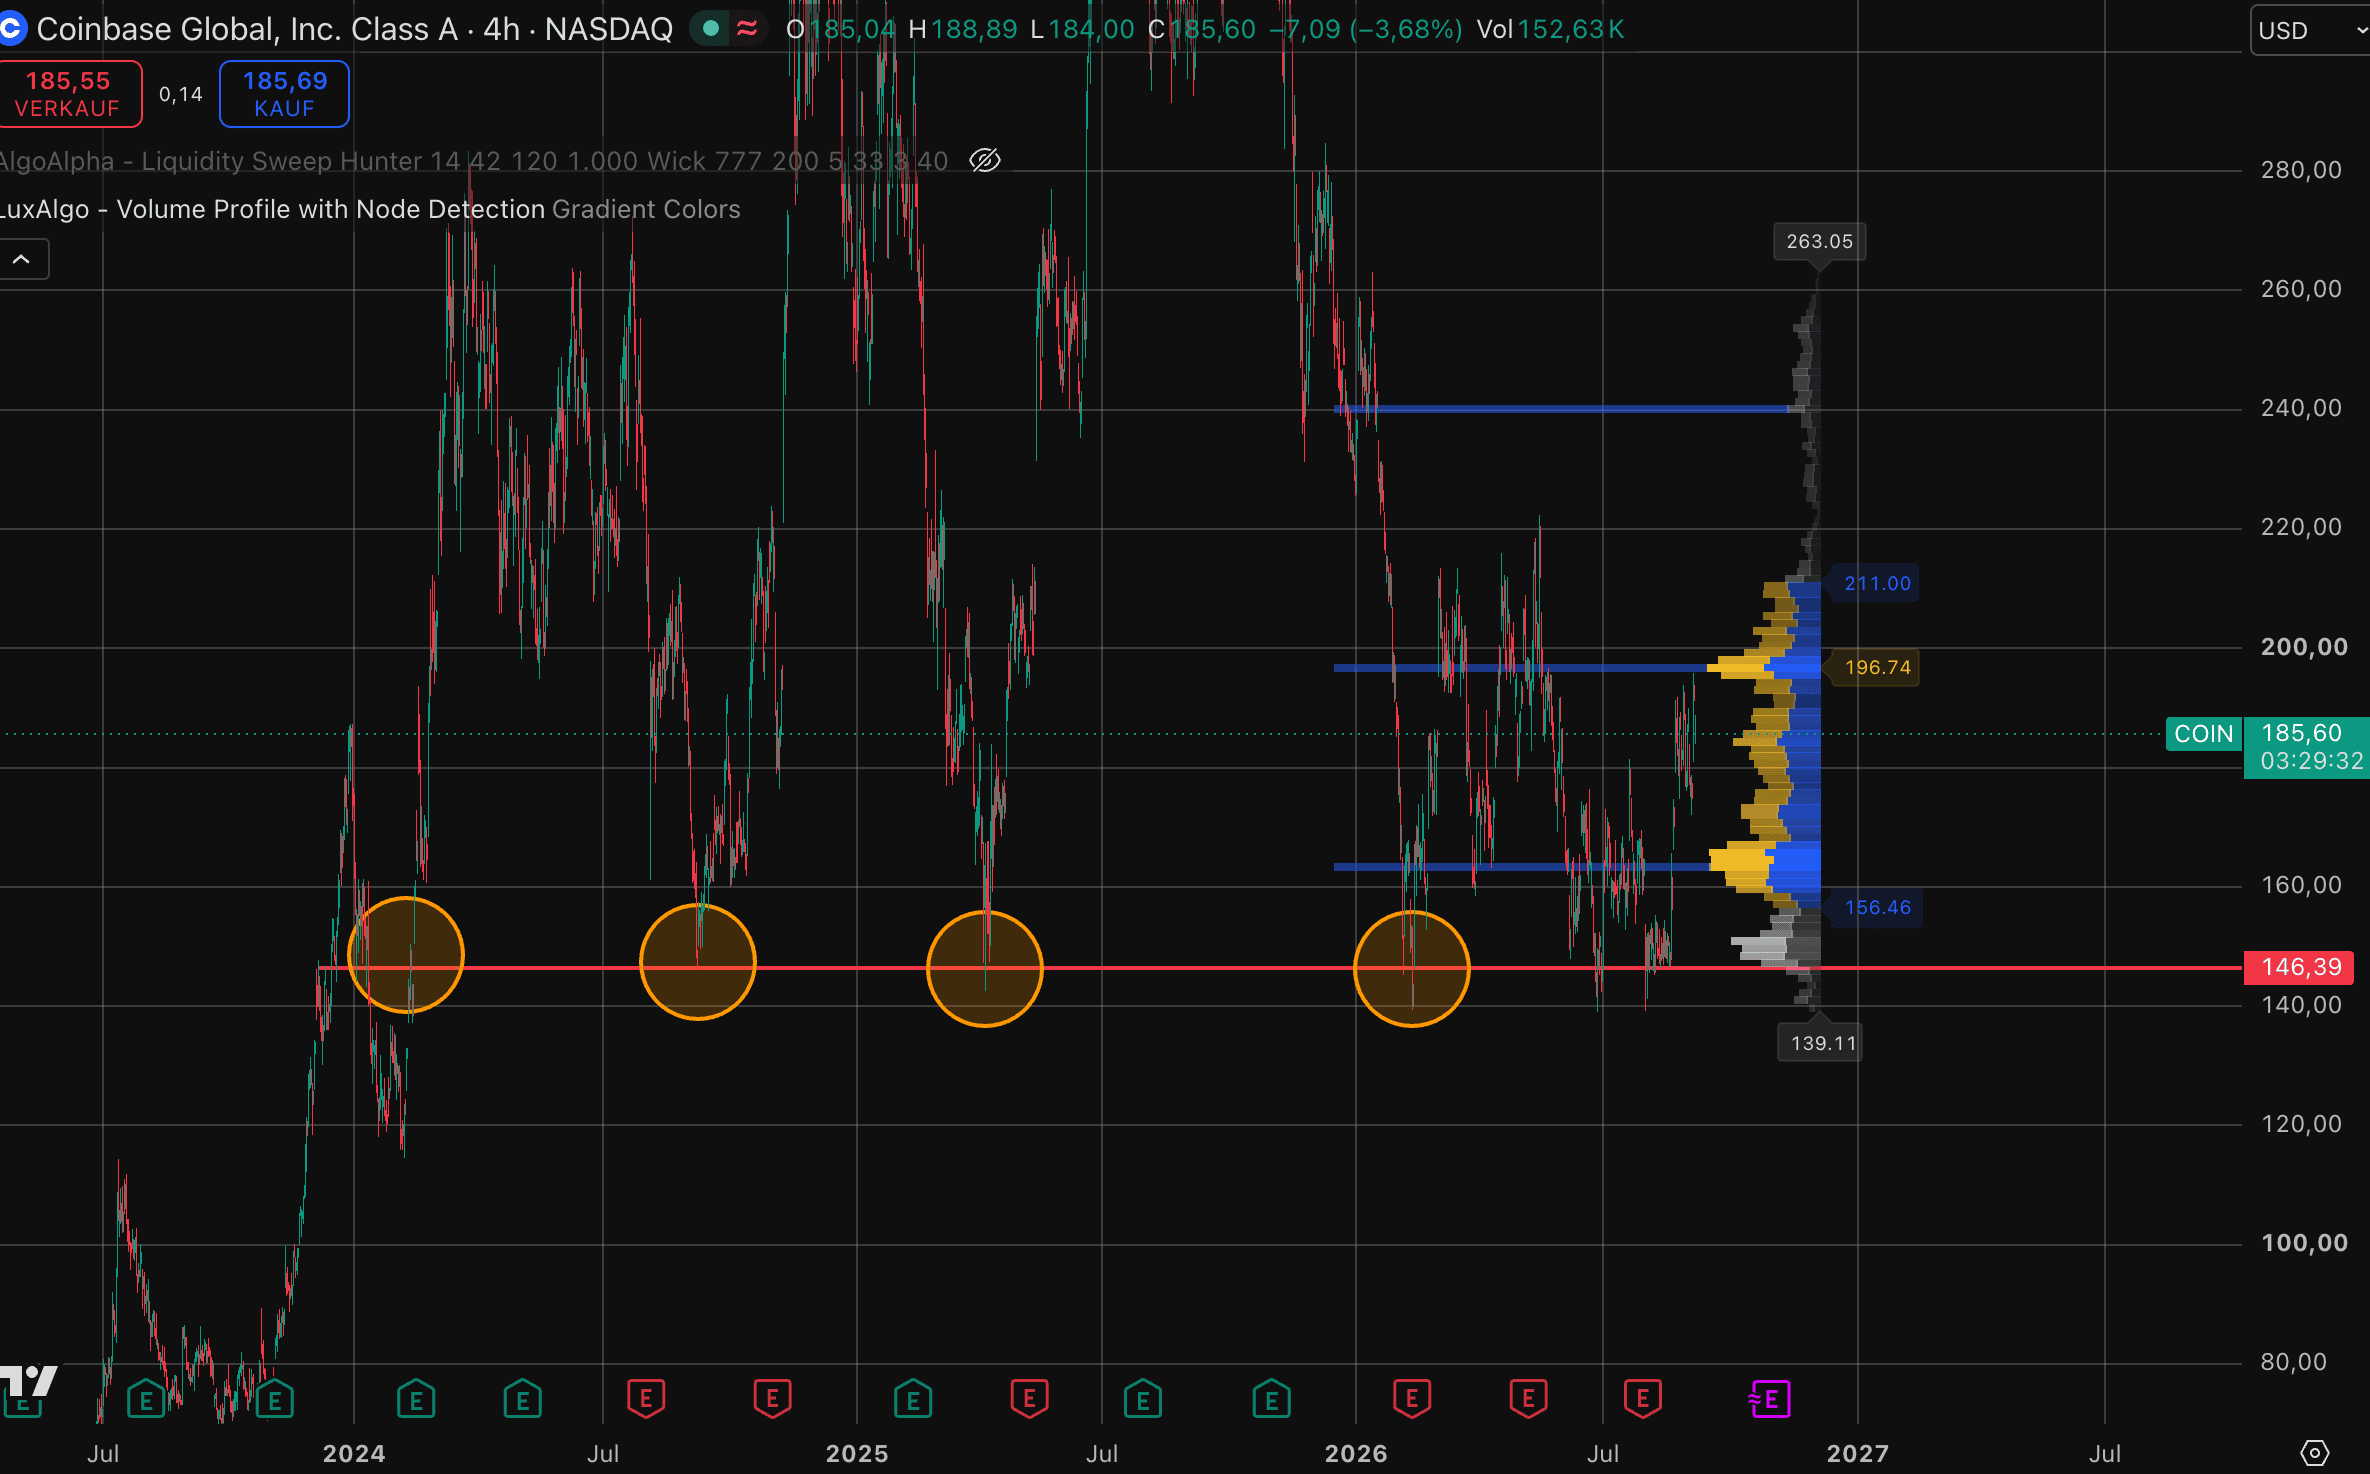Open red earnings marker before Jul 2025
The height and width of the screenshot is (1474, 2370).
tap(1029, 1399)
